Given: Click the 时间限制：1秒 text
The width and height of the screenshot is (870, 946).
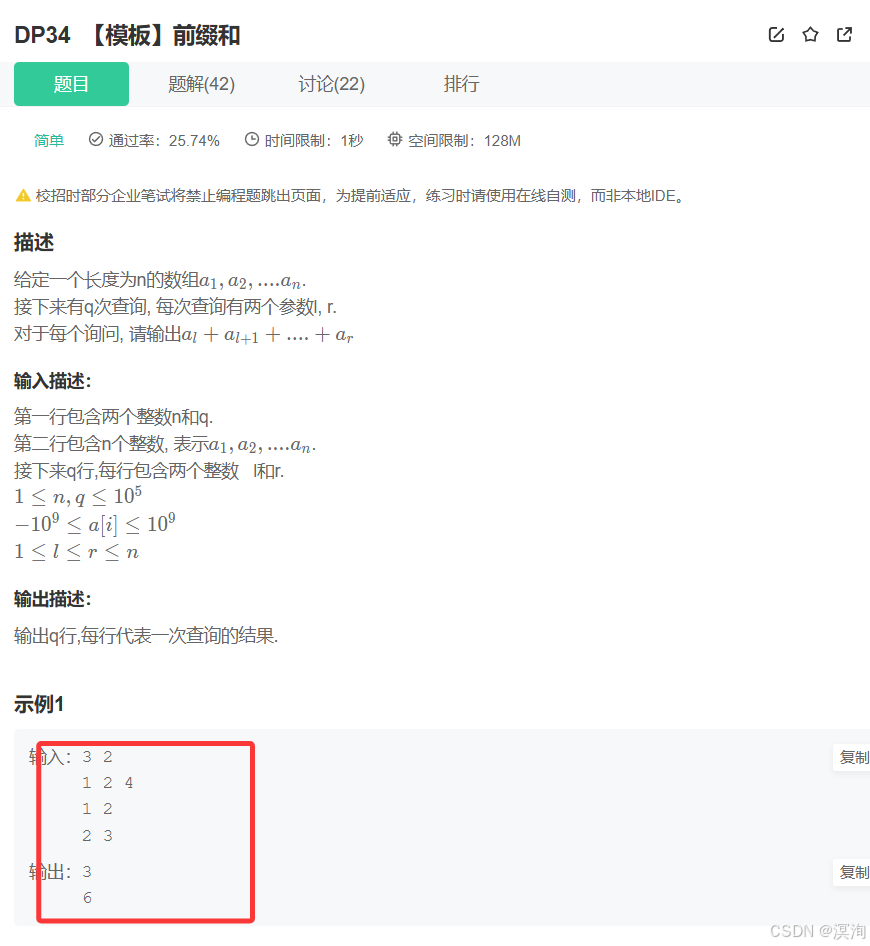Looking at the screenshot, I should [x=314, y=141].
